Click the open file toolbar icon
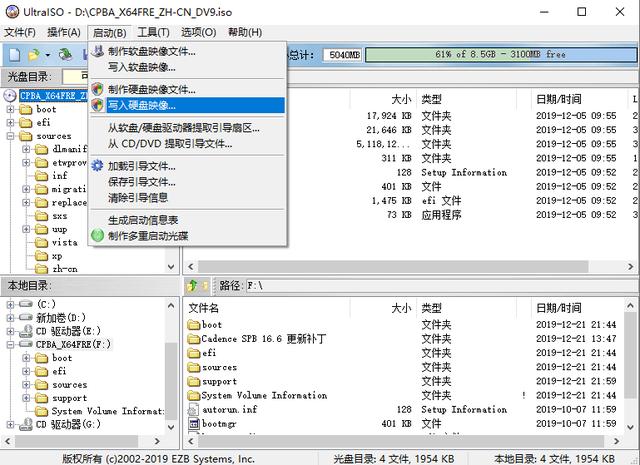 34,55
